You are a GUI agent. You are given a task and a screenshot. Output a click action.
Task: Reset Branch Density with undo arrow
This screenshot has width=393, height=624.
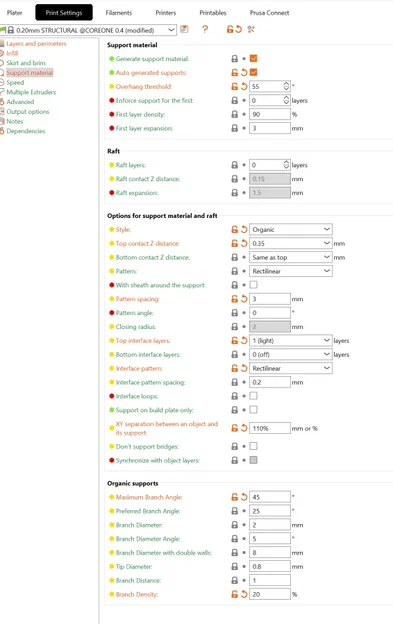click(x=244, y=594)
